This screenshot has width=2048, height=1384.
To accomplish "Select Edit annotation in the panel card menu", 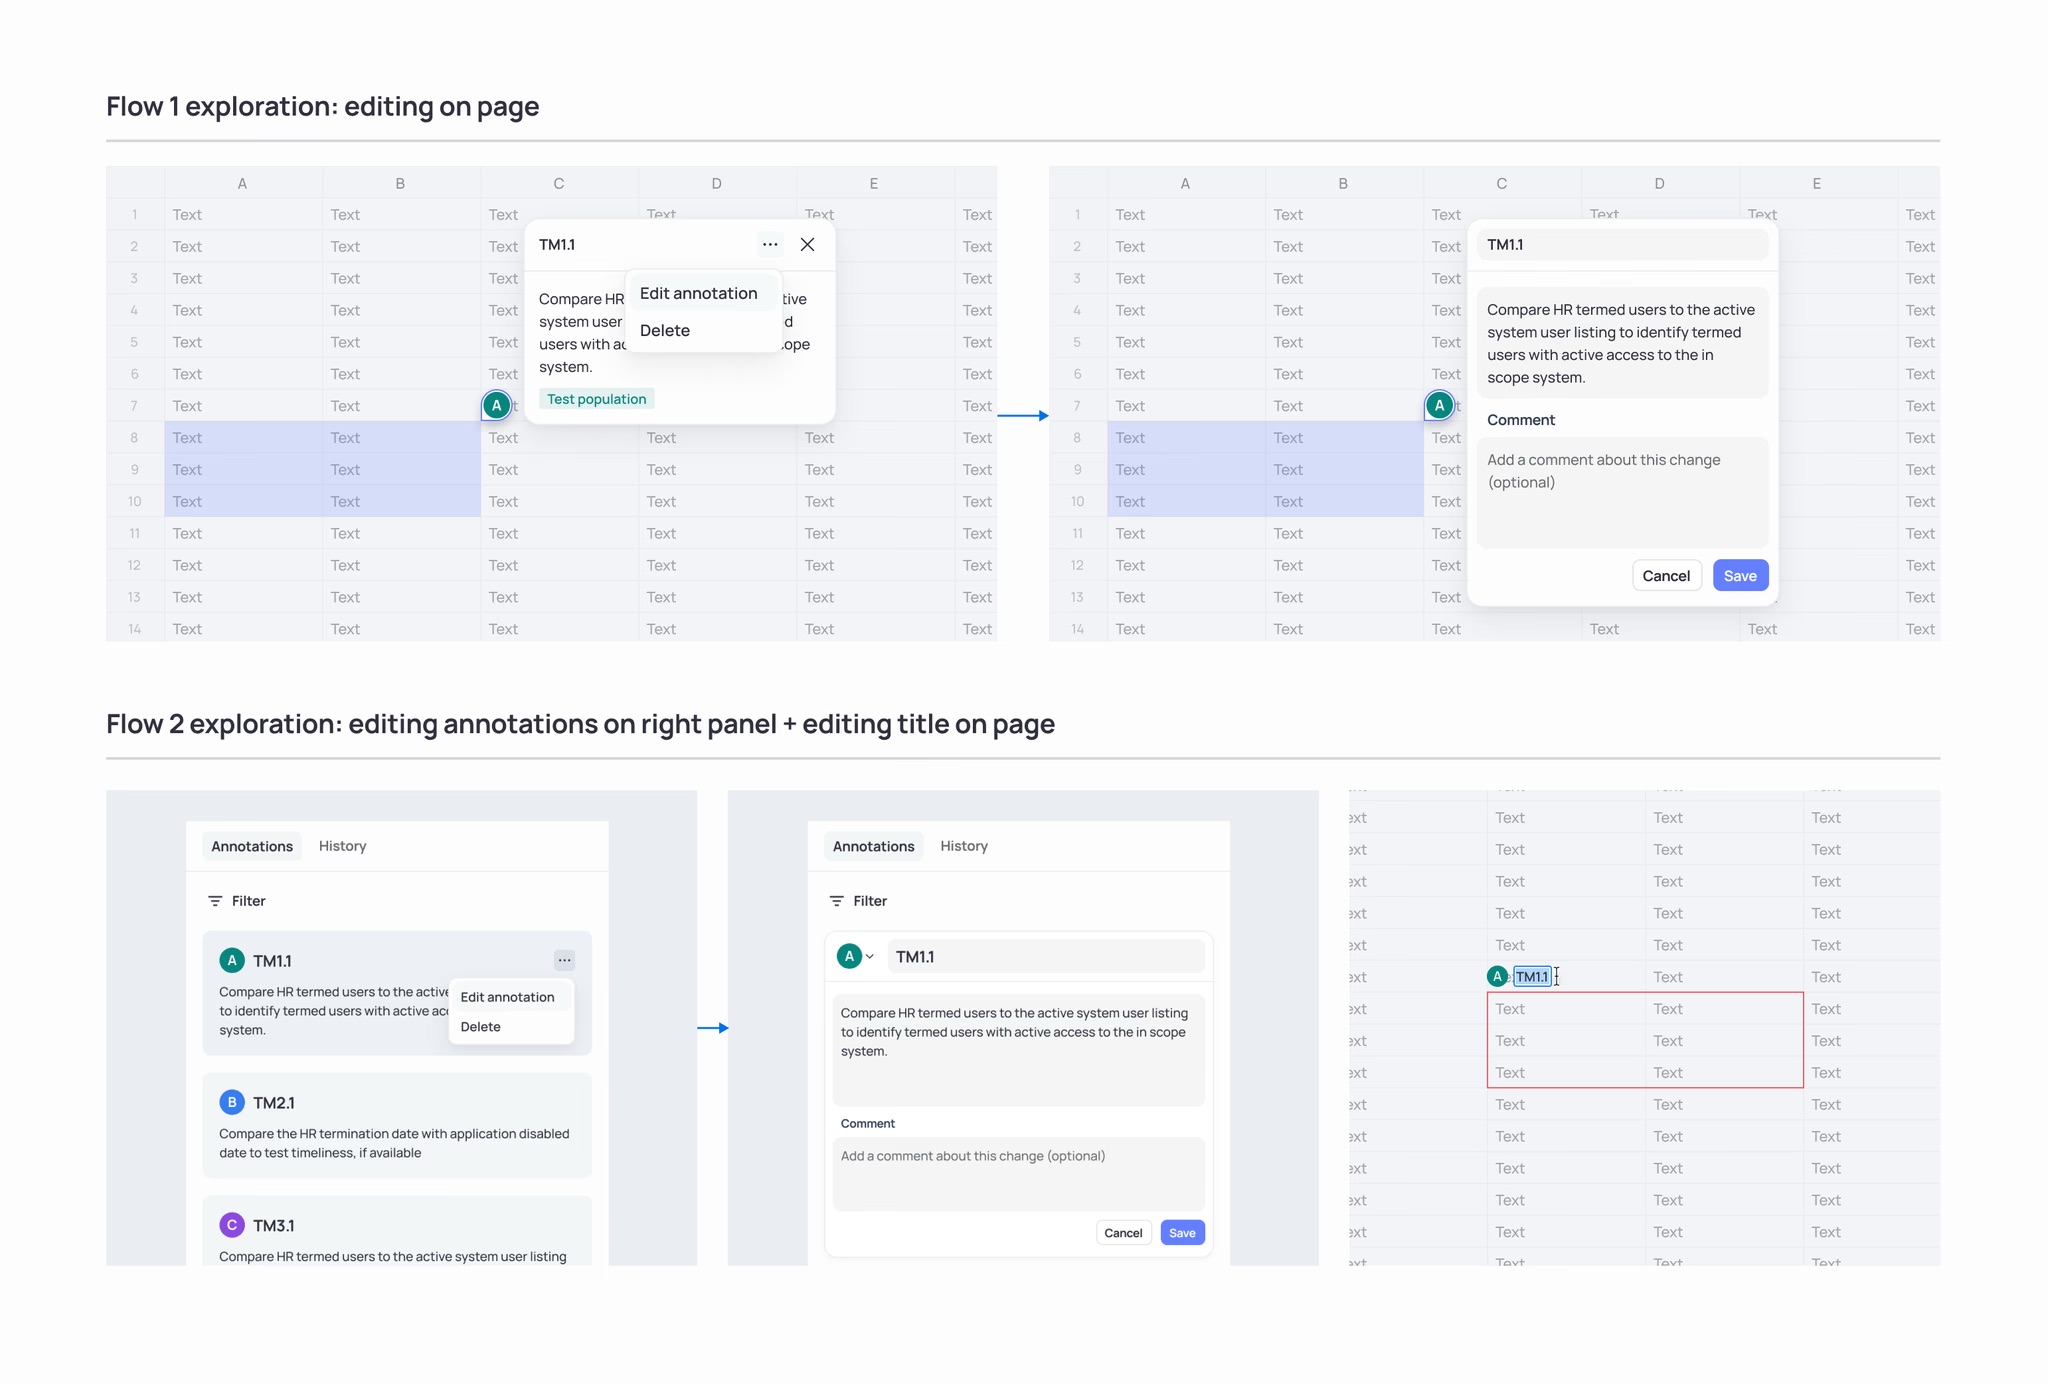I will pyautogui.click(x=507, y=997).
